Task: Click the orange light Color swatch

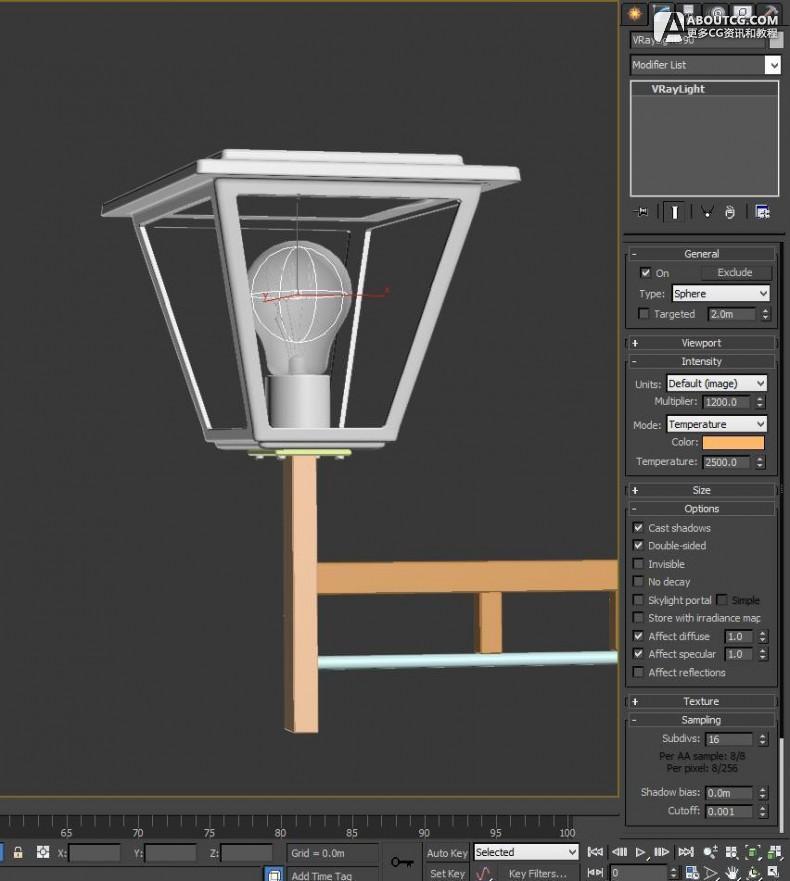Action: 732,443
